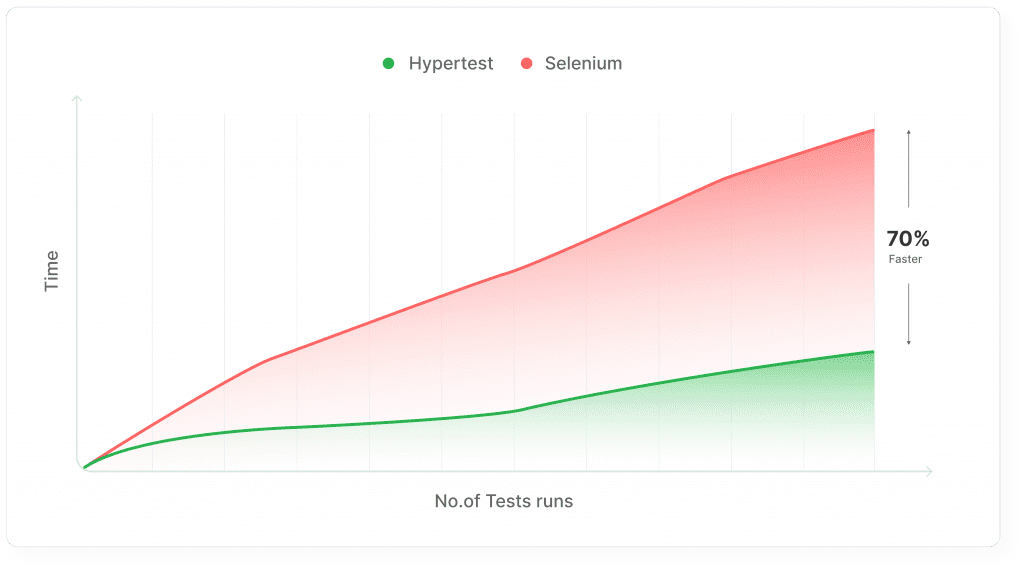Click the midpoint bend of the Hypertest line
Image resolution: width=1024 pixels, height=570 pixels.
pos(516,411)
